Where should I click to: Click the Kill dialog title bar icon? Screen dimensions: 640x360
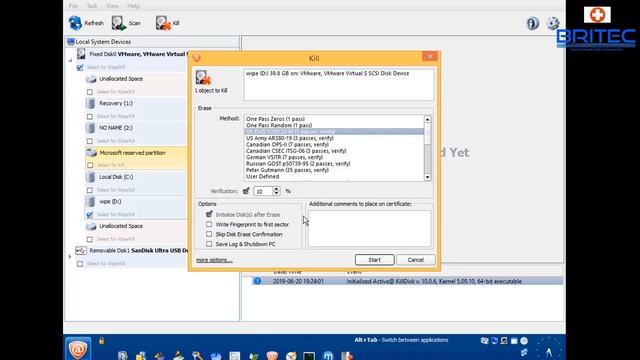pyautogui.click(x=197, y=58)
